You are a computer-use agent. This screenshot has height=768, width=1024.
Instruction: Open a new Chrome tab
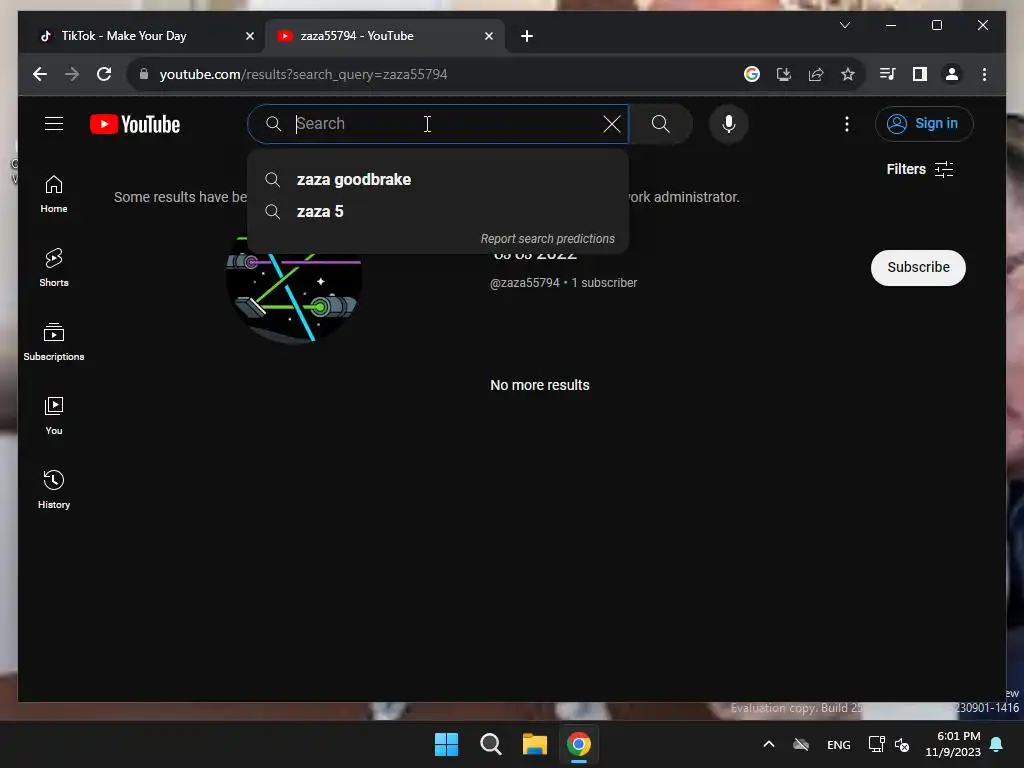[527, 36]
